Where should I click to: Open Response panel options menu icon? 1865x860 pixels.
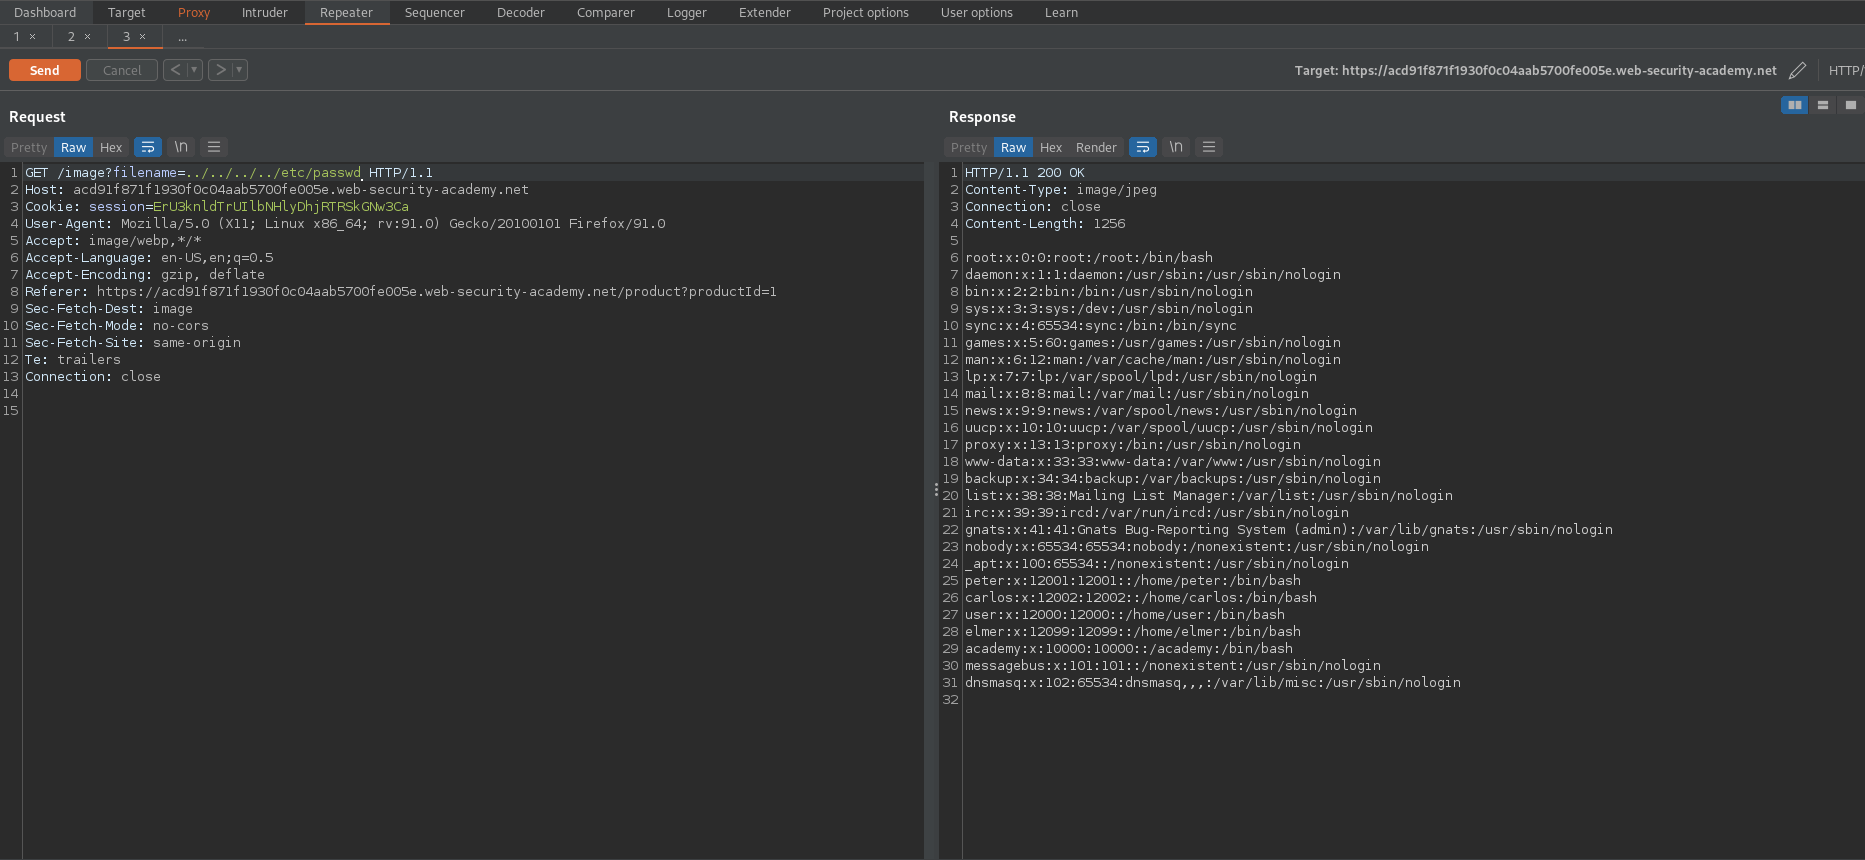(1209, 147)
